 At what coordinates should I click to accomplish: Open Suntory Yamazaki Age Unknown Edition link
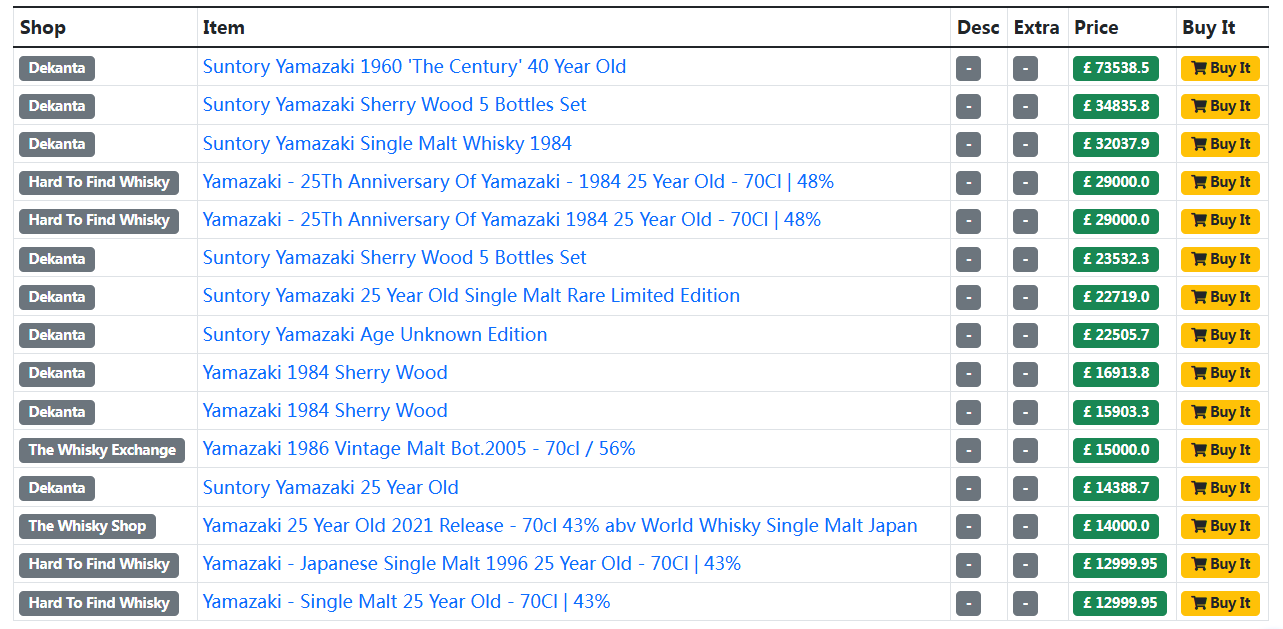coord(375,335)
